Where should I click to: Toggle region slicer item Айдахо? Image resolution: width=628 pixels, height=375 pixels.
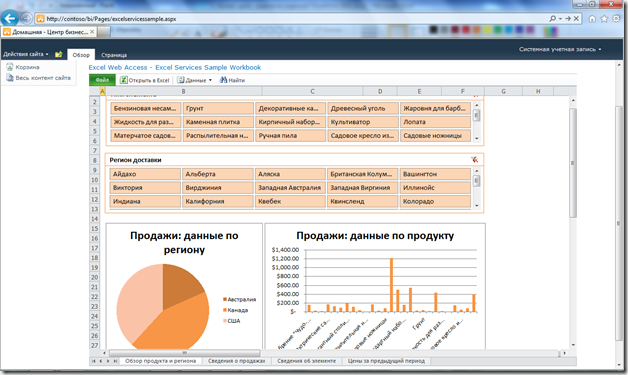[x=145, y=174]
